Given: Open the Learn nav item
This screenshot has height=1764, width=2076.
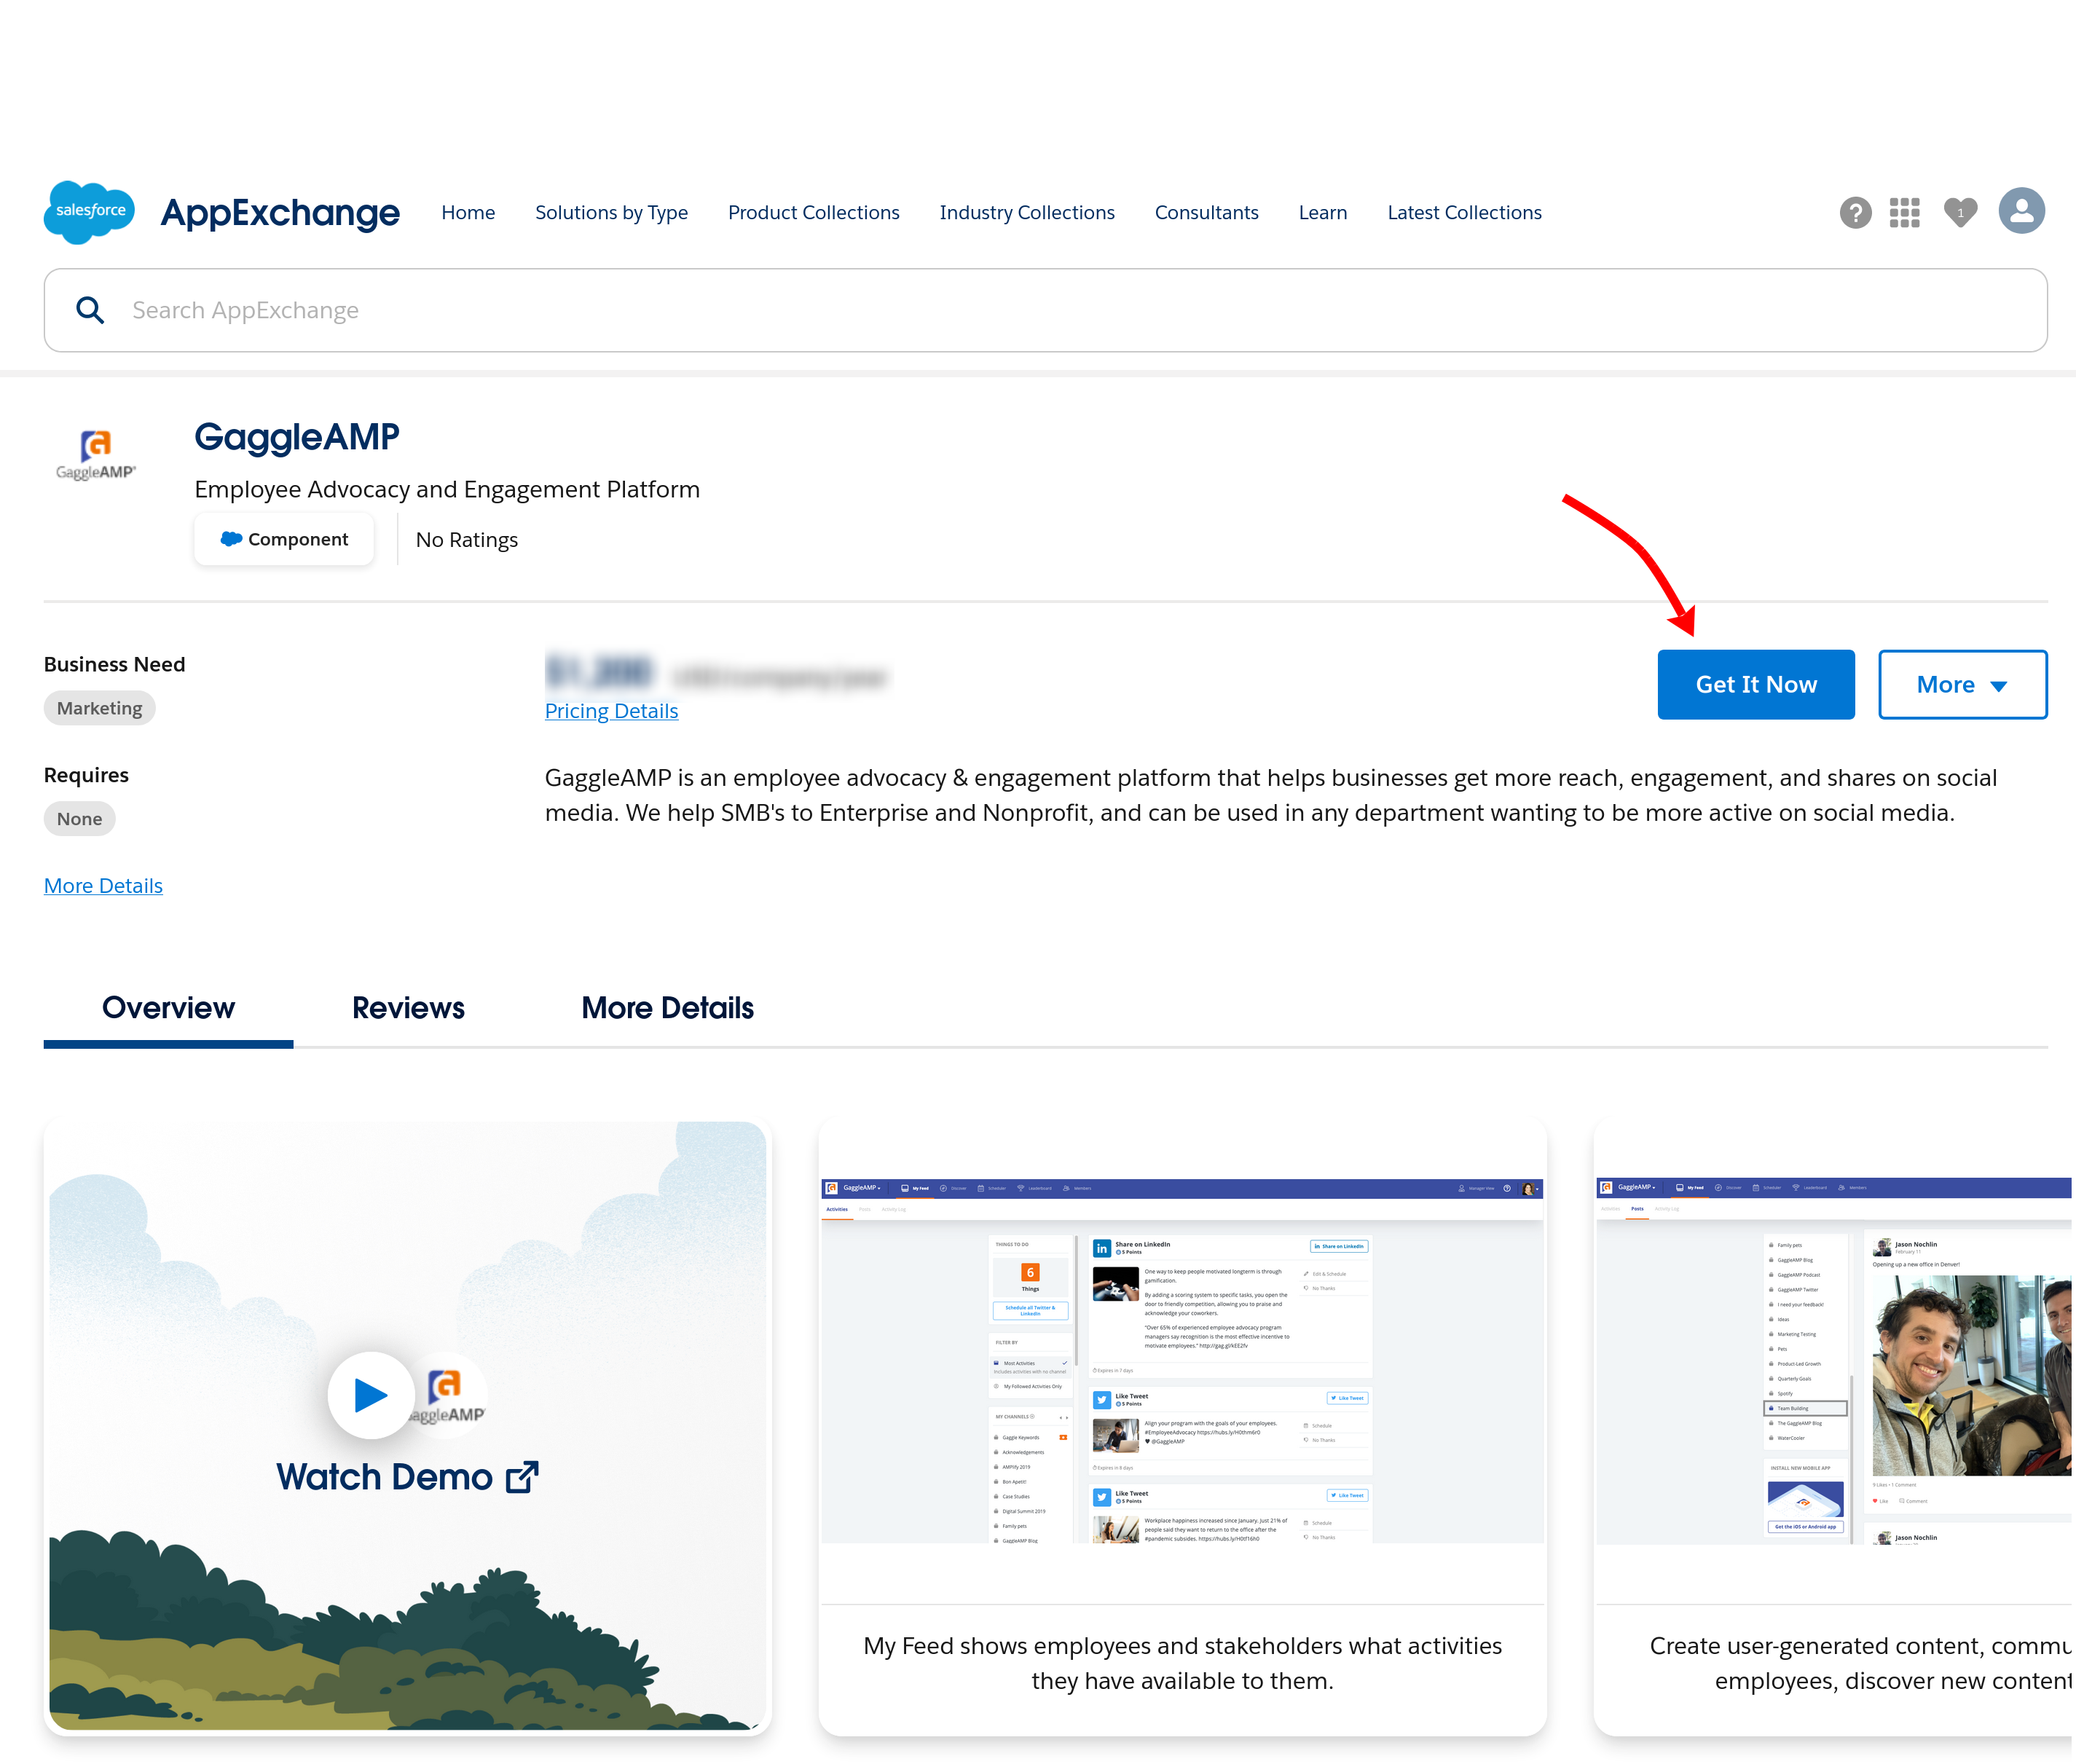Looking at the screenshot, I should point(1322,213).
